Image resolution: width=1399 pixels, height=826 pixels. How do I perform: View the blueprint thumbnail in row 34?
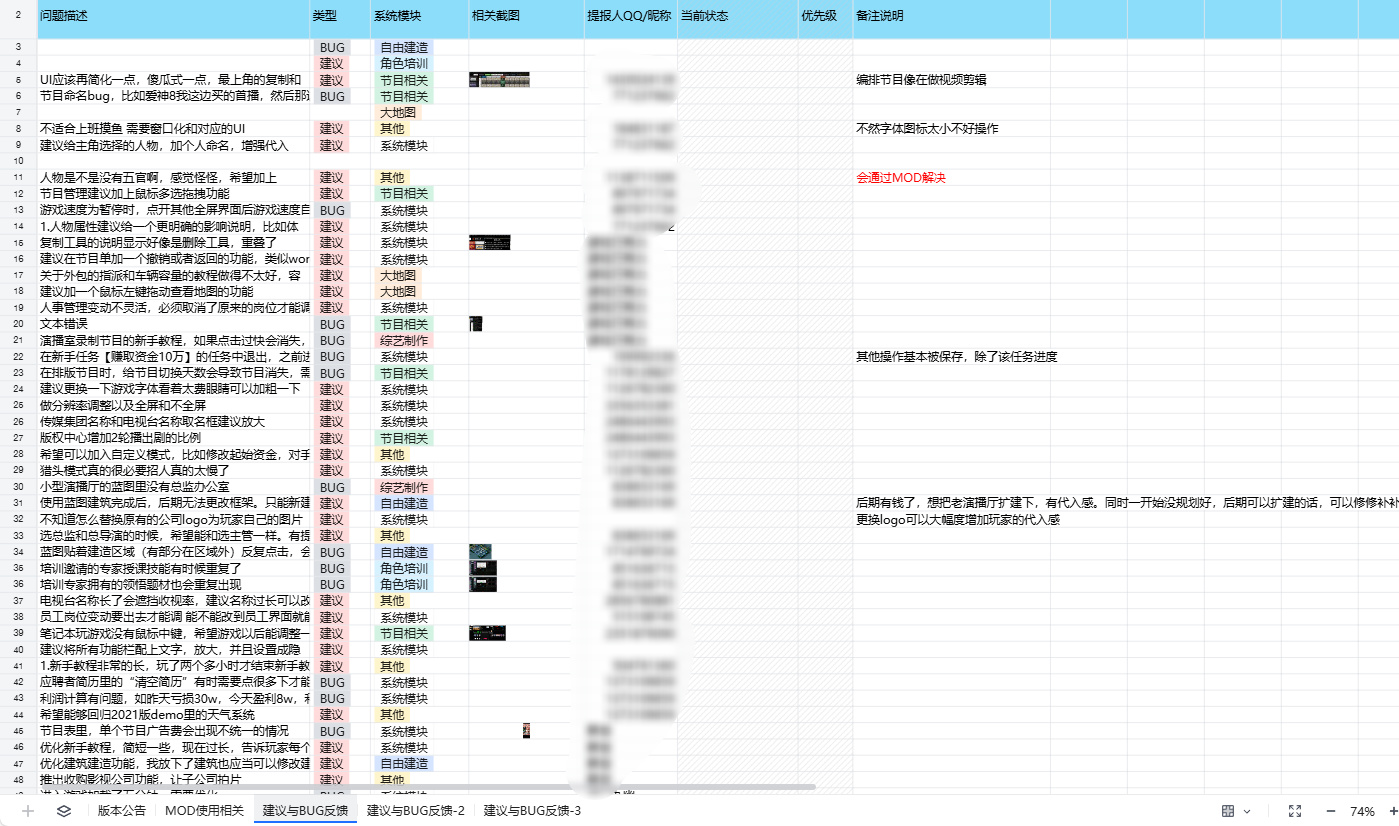click(481, 552)
